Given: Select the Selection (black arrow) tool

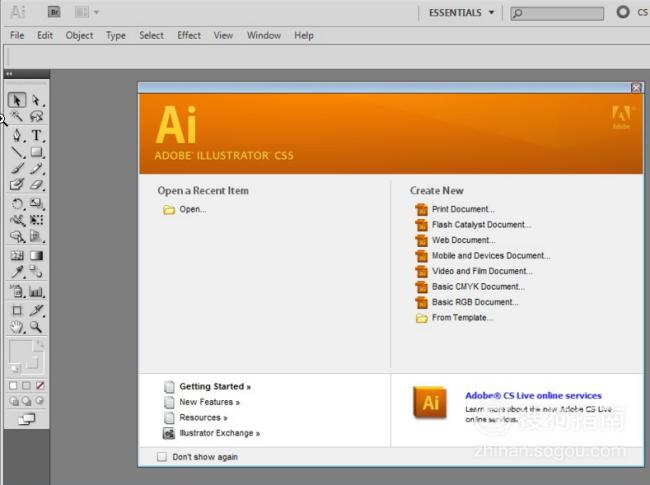Looking at the screenshot, I should 17,100.
